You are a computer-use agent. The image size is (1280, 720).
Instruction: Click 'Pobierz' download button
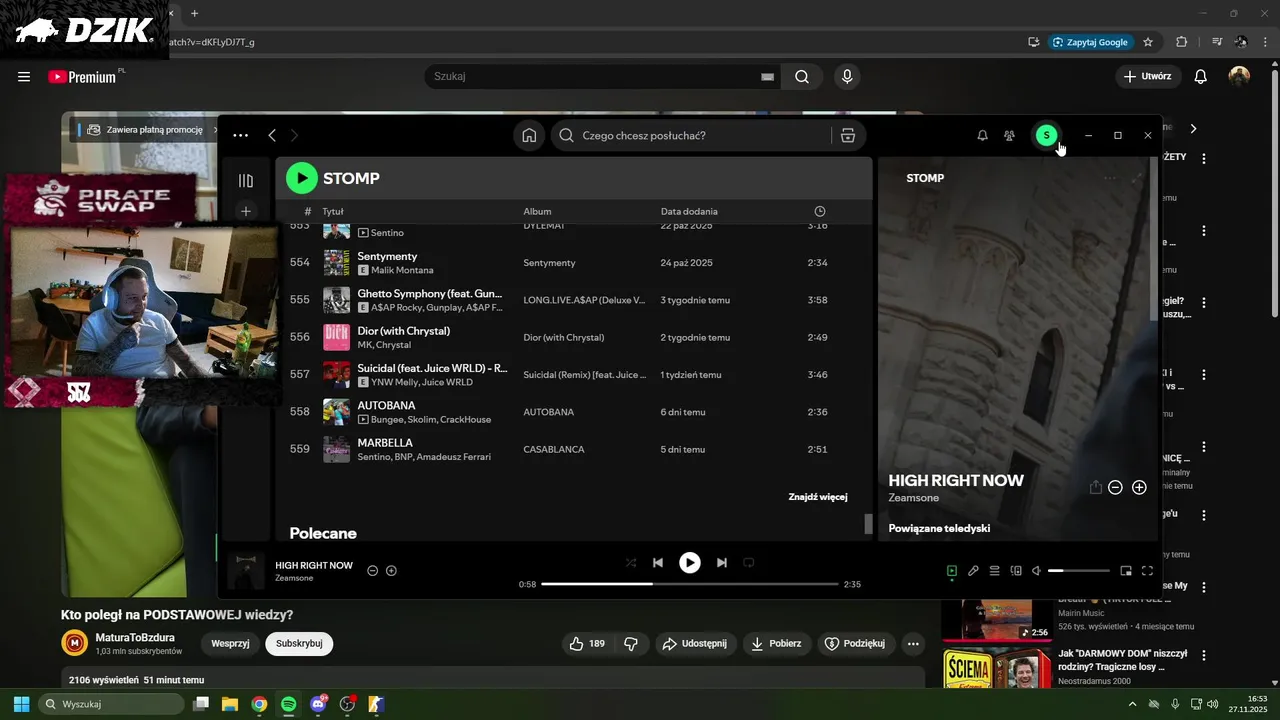[x=776, y=644]
